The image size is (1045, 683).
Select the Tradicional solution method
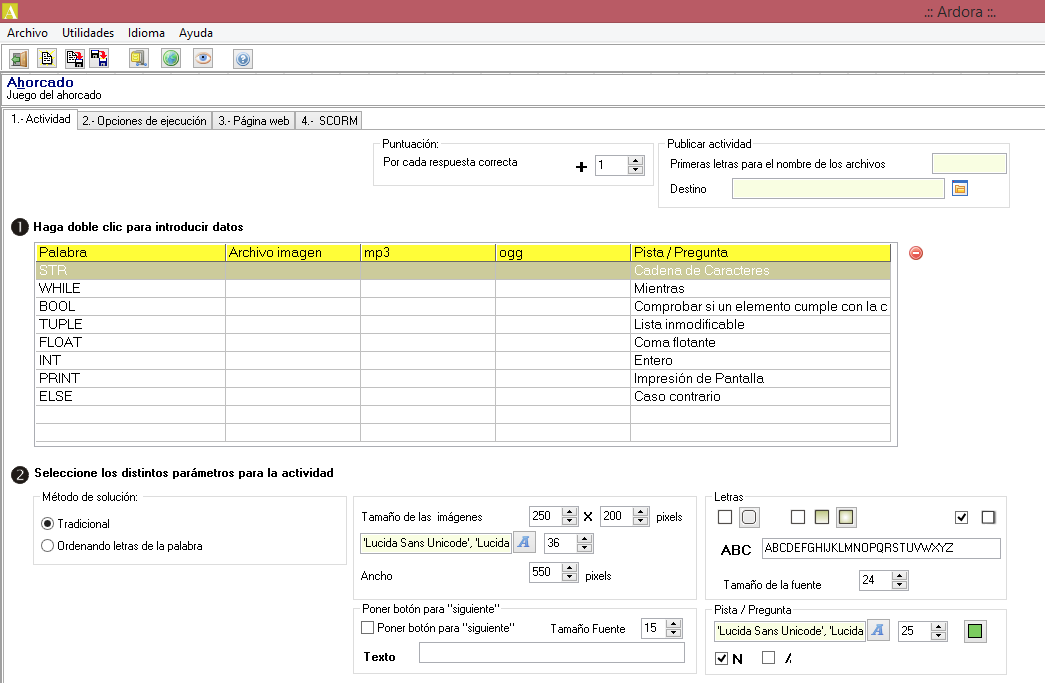point(47,524)
